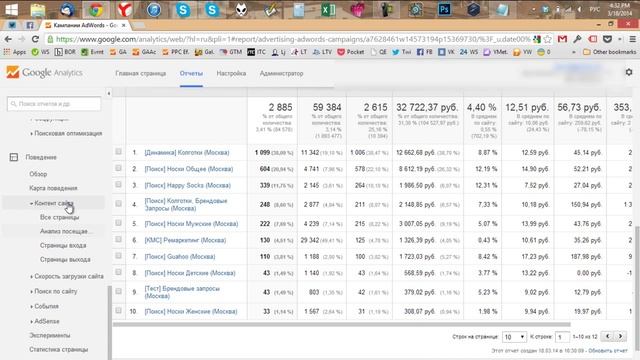Open Thunderbird from the taskbar

(67, 9)
